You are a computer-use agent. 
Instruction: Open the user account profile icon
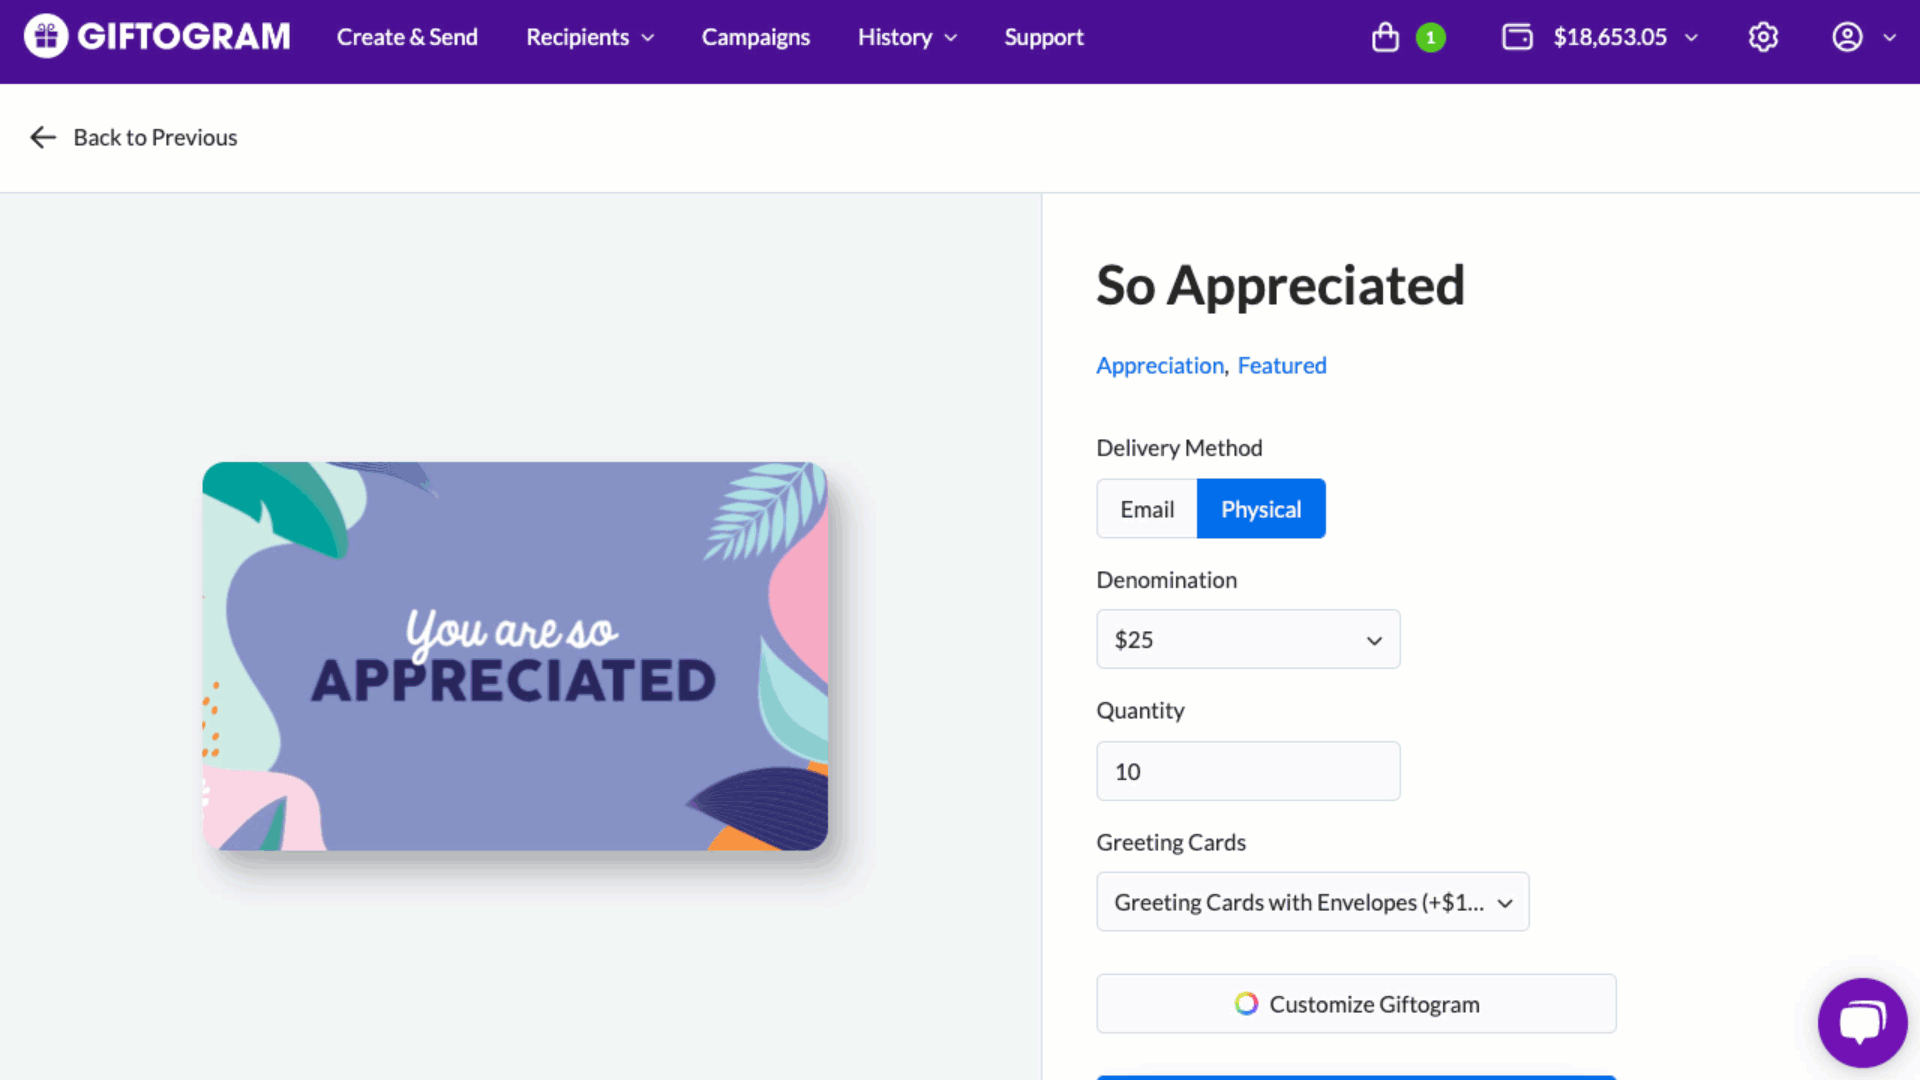(1847, 37)
